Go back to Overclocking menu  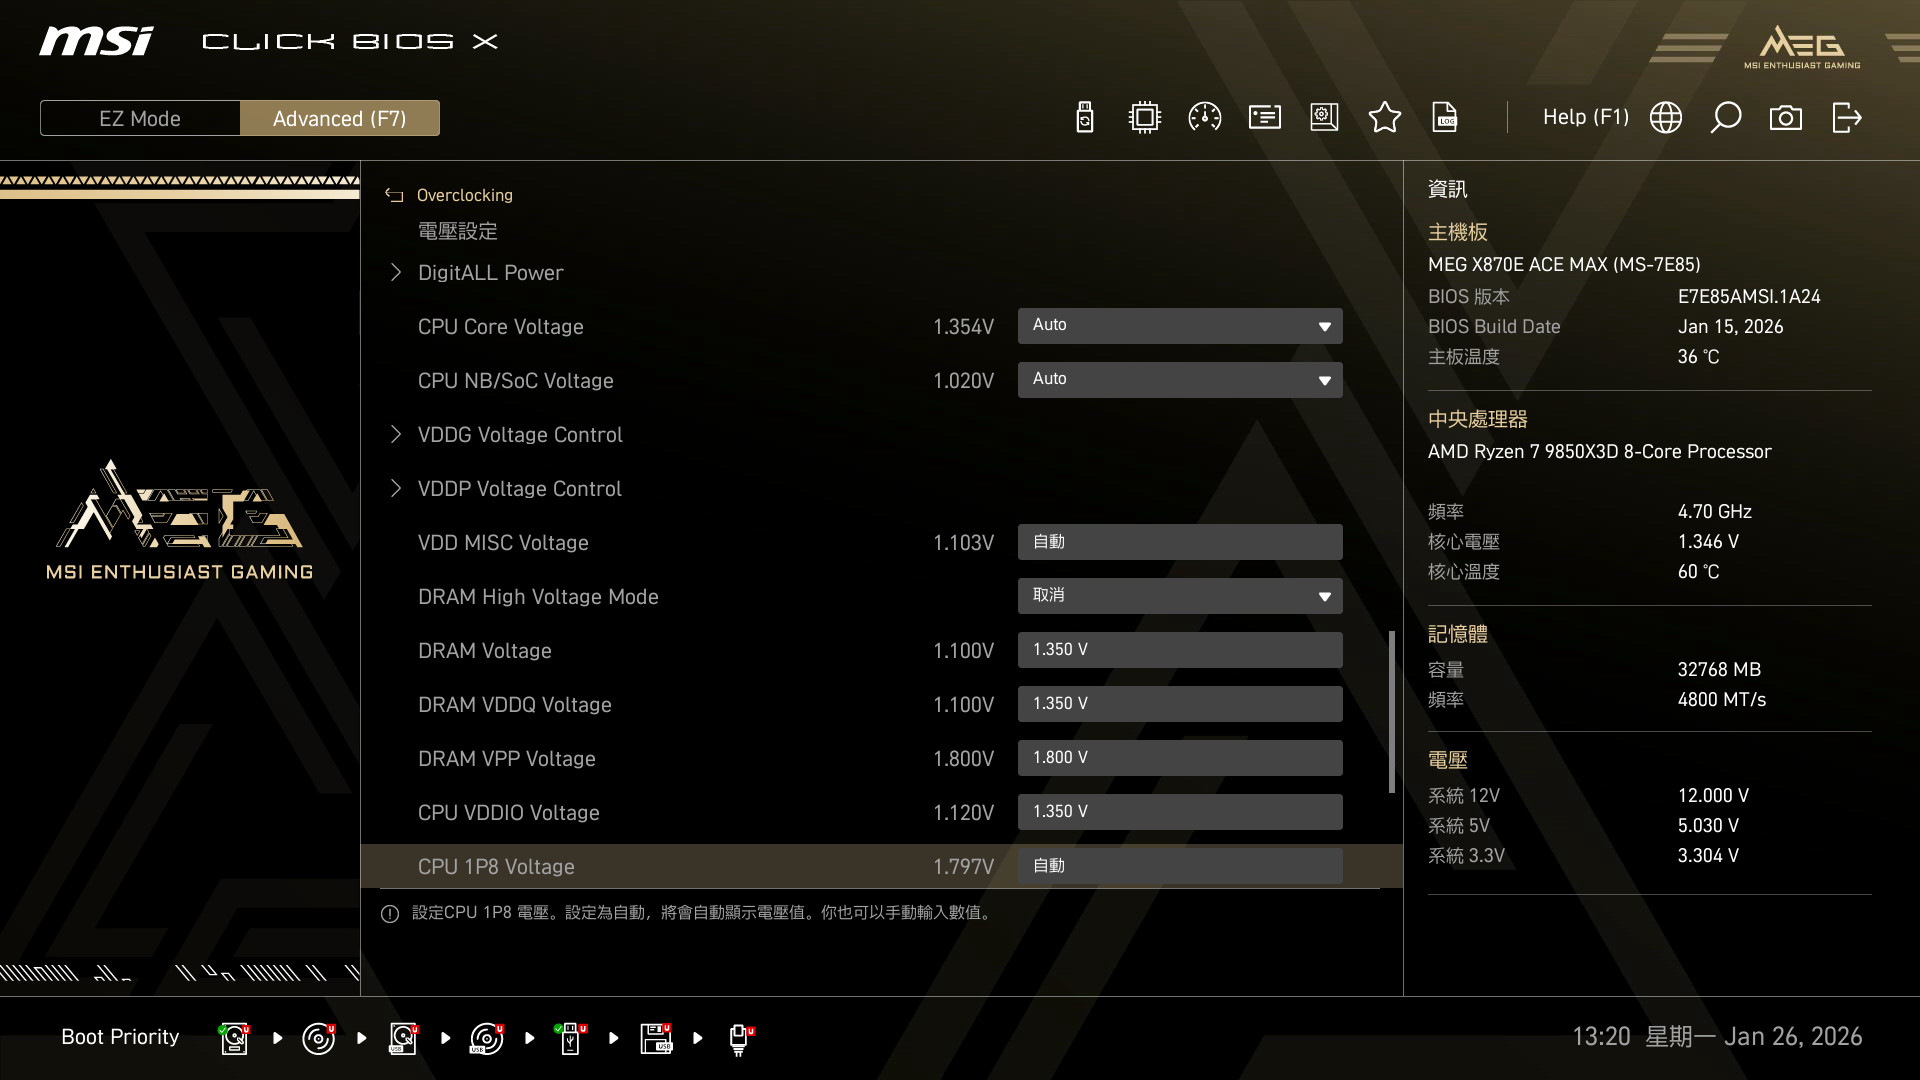tap(463, 195)
